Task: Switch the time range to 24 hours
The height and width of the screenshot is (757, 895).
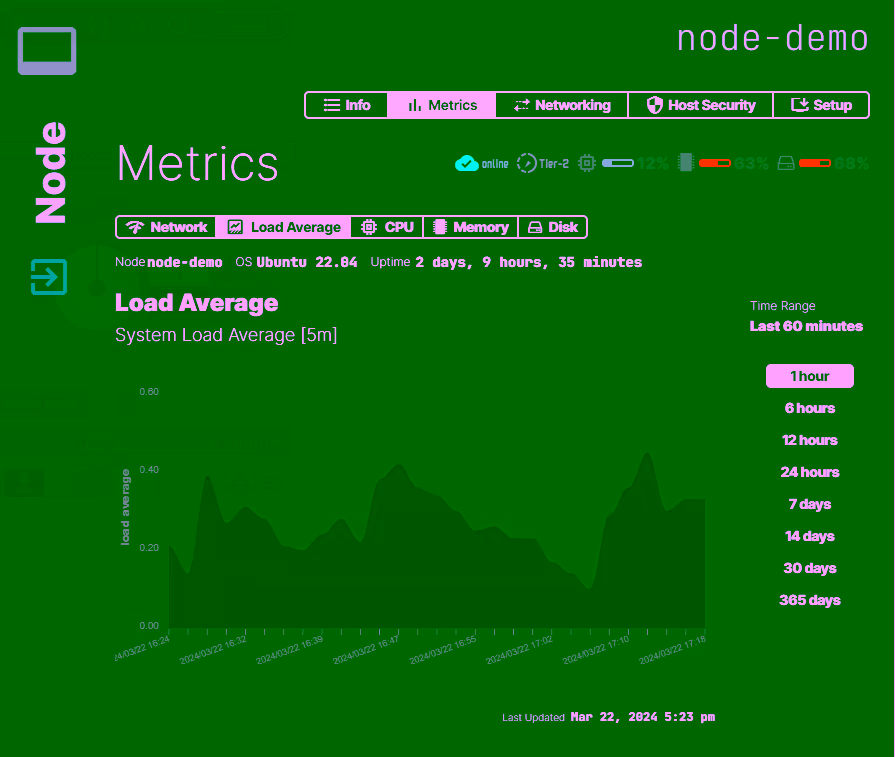Action: [810, 472]
